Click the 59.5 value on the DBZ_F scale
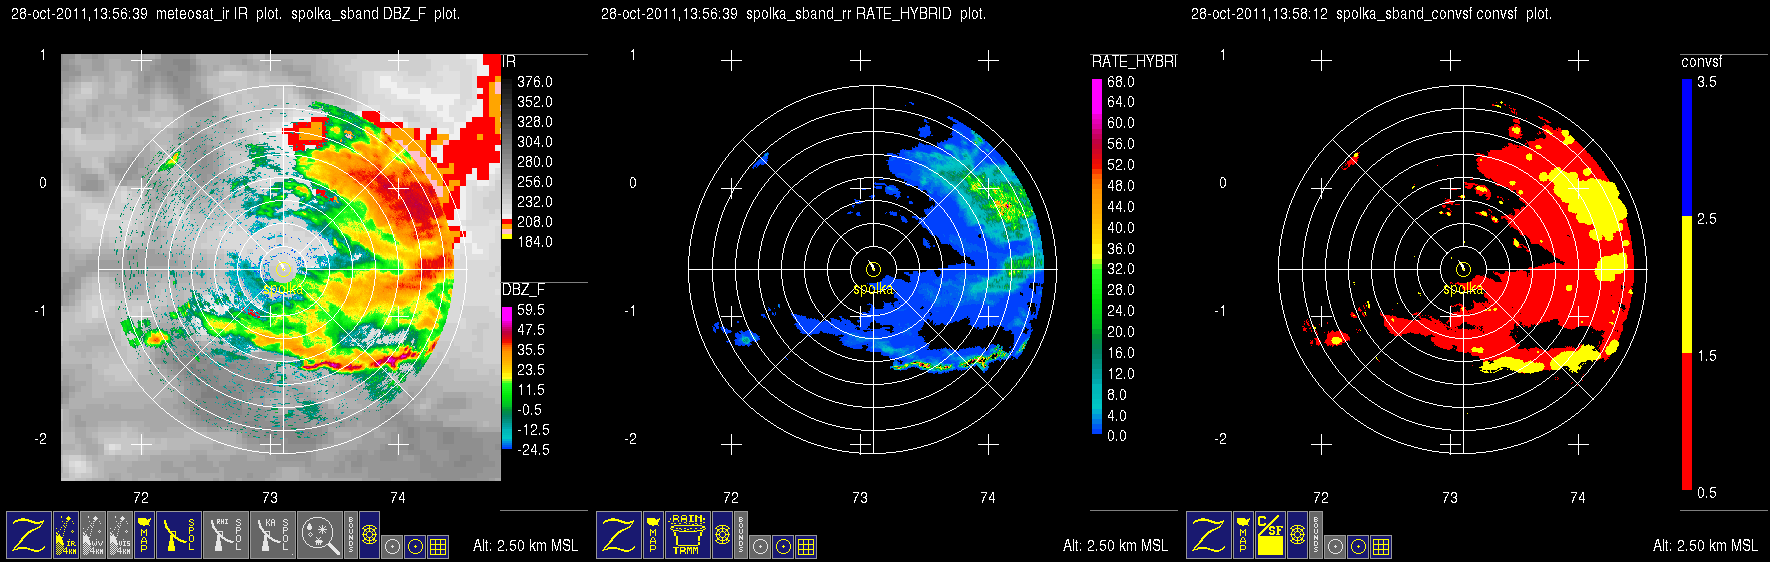The width and height of the screenshot is (1770, 562). 531,310
